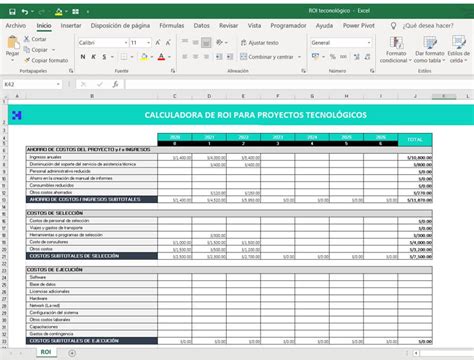Increase font size with the large A

(x=158, y=43)
